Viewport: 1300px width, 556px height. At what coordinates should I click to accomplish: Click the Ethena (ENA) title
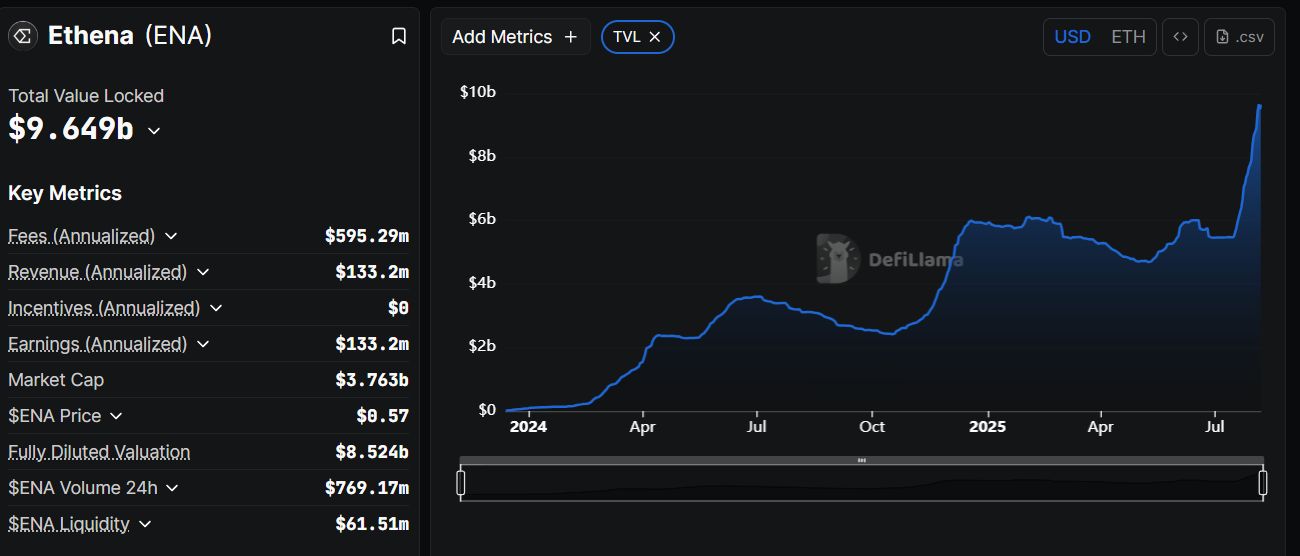pyautogui.click(x=130, y=36)
